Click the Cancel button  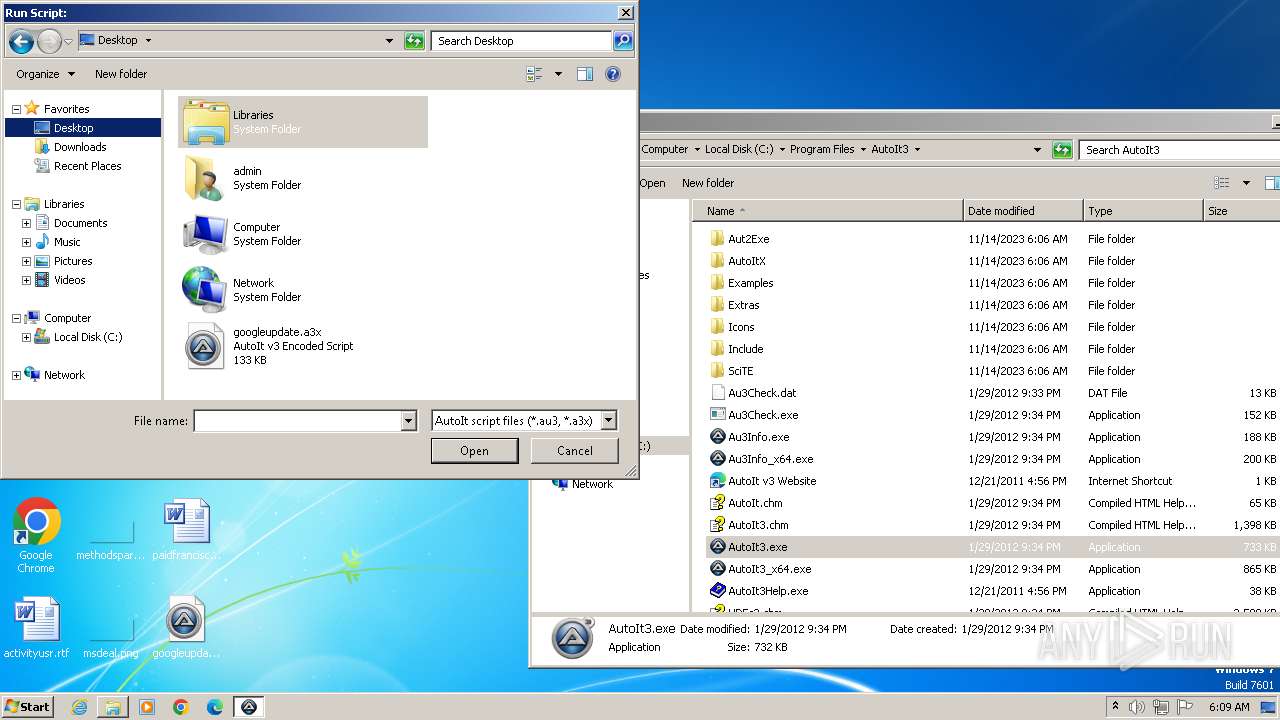[575, 451]
